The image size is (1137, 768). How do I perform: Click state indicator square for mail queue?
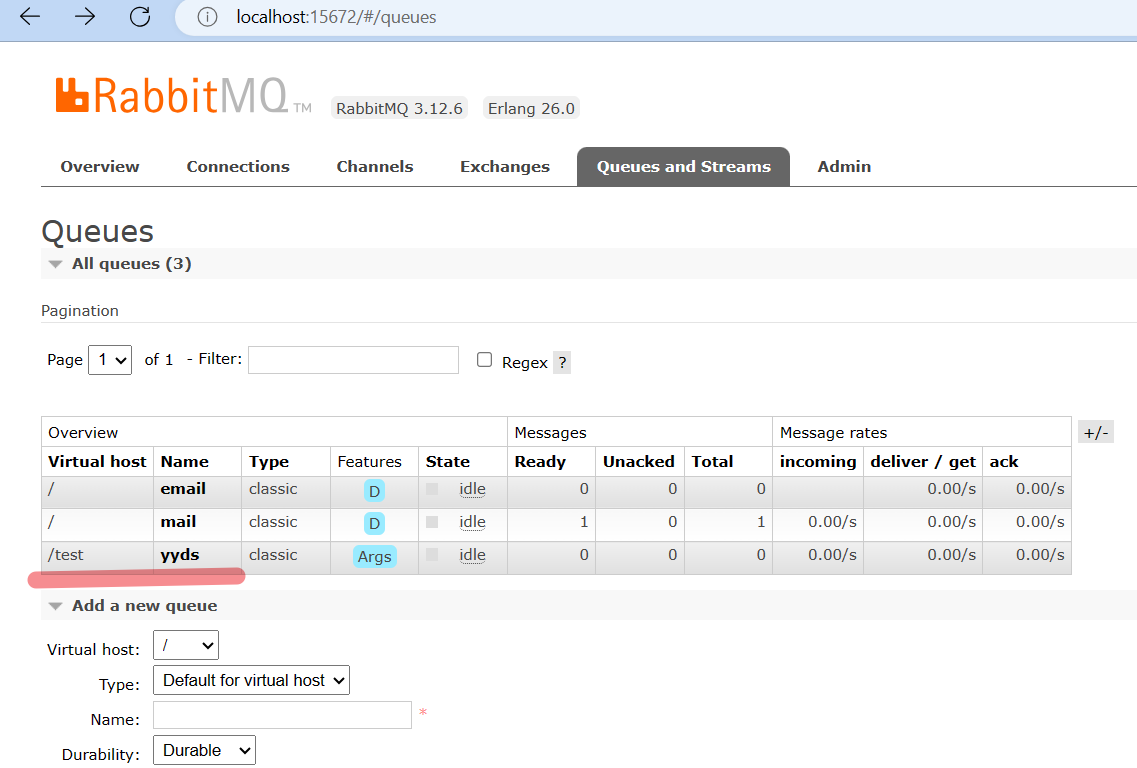tap(432, 521)
